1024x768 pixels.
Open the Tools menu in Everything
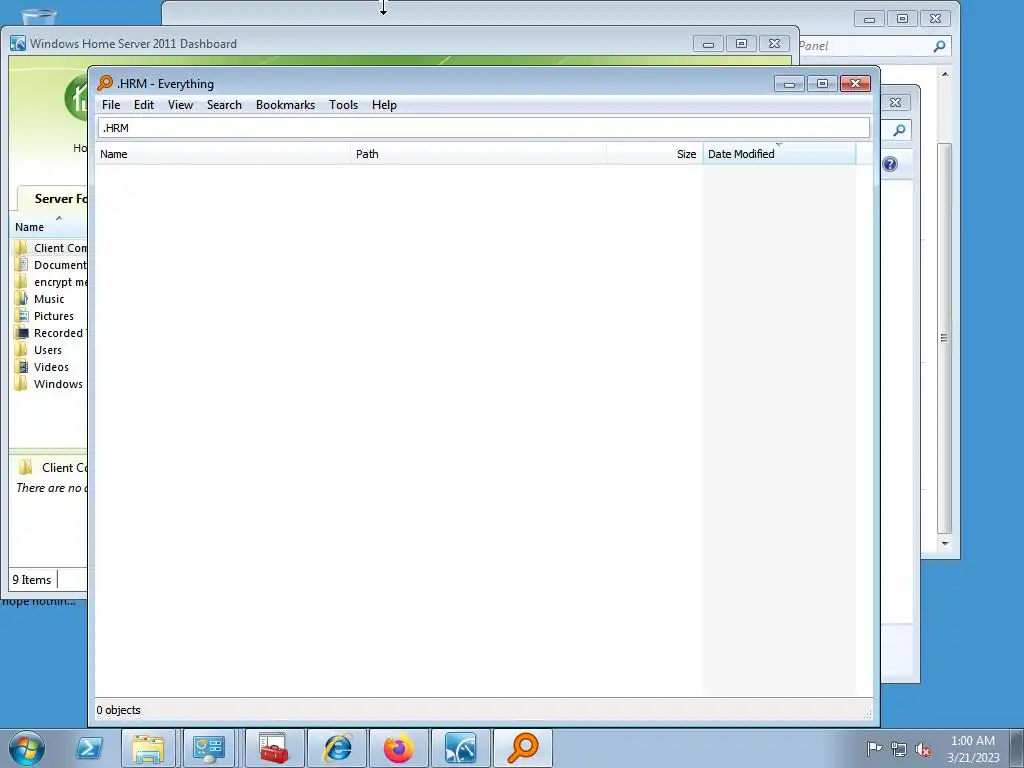click(344, 105)
